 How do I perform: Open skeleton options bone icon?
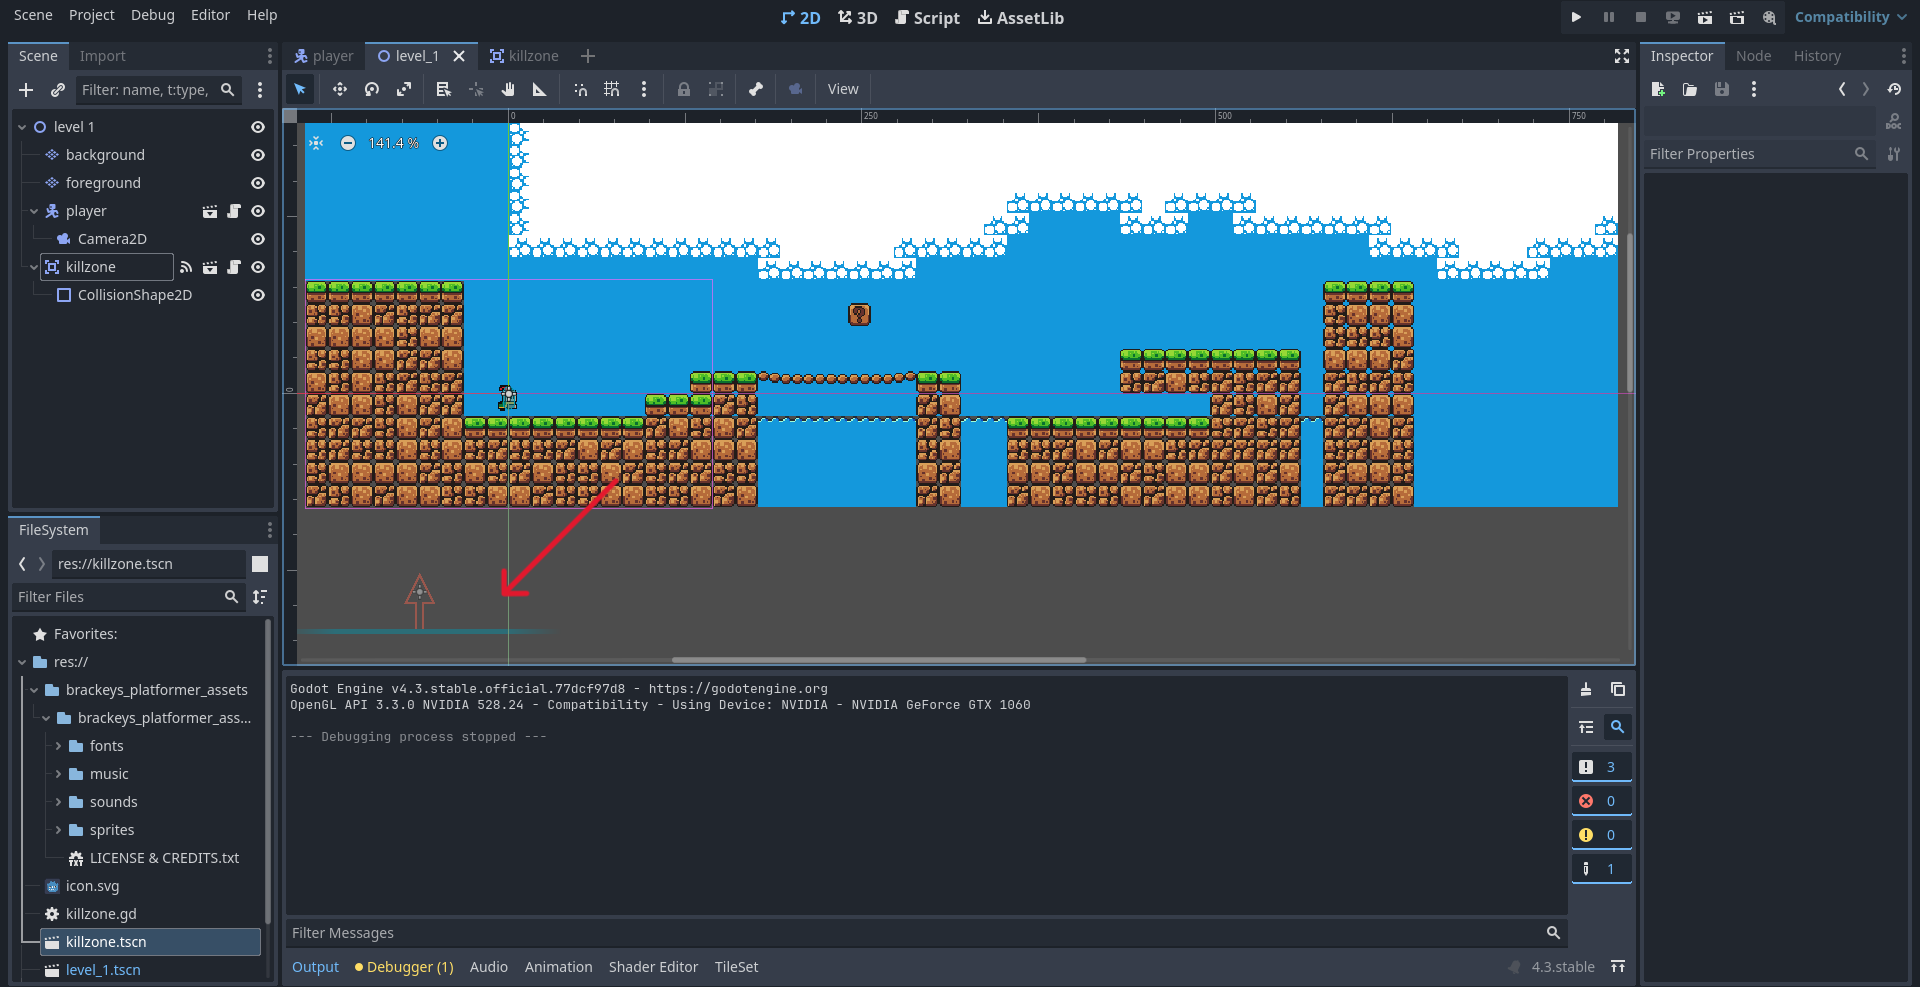[x=756, y=89]
